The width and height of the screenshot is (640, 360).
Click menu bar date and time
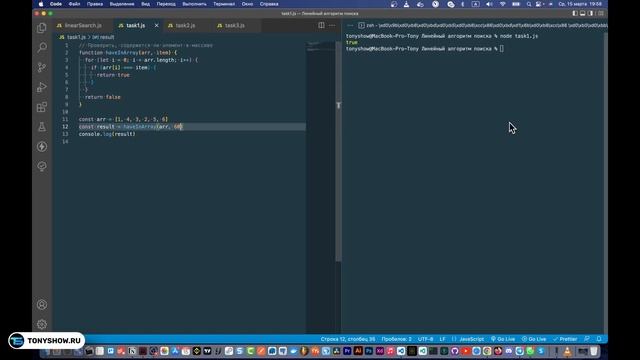[x=580, y=4]
